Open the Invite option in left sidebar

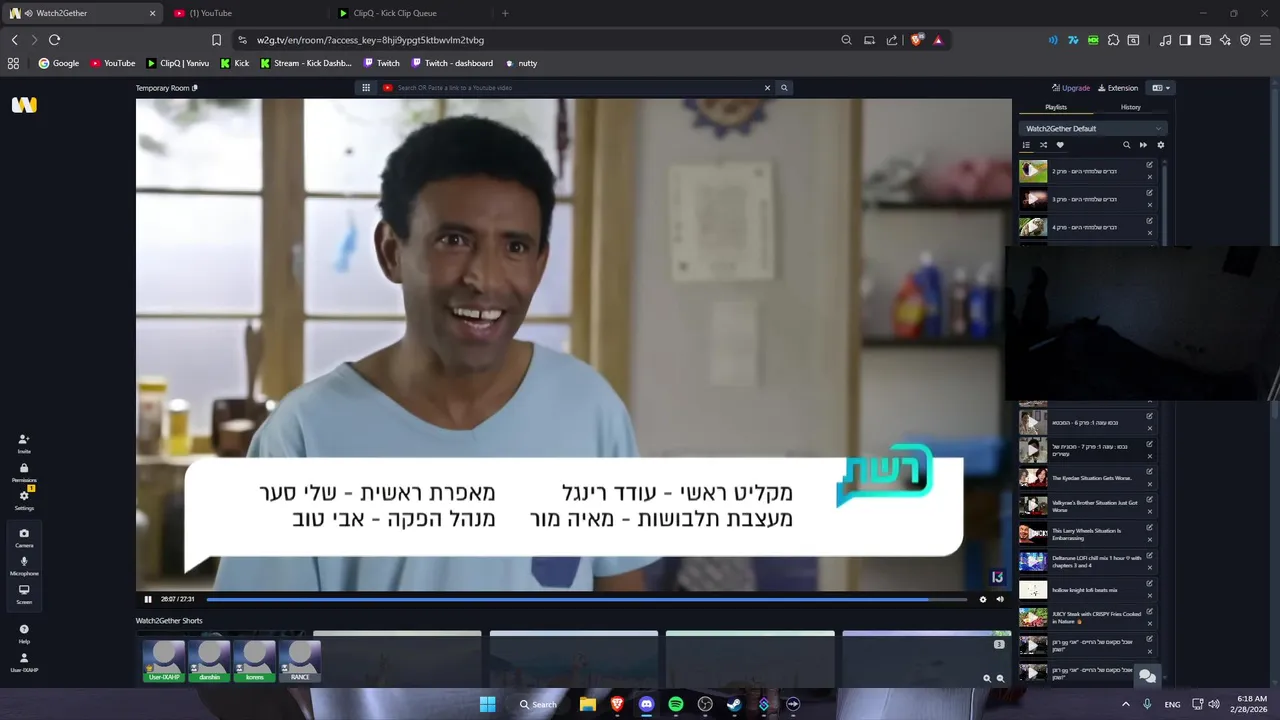[24, 443]
